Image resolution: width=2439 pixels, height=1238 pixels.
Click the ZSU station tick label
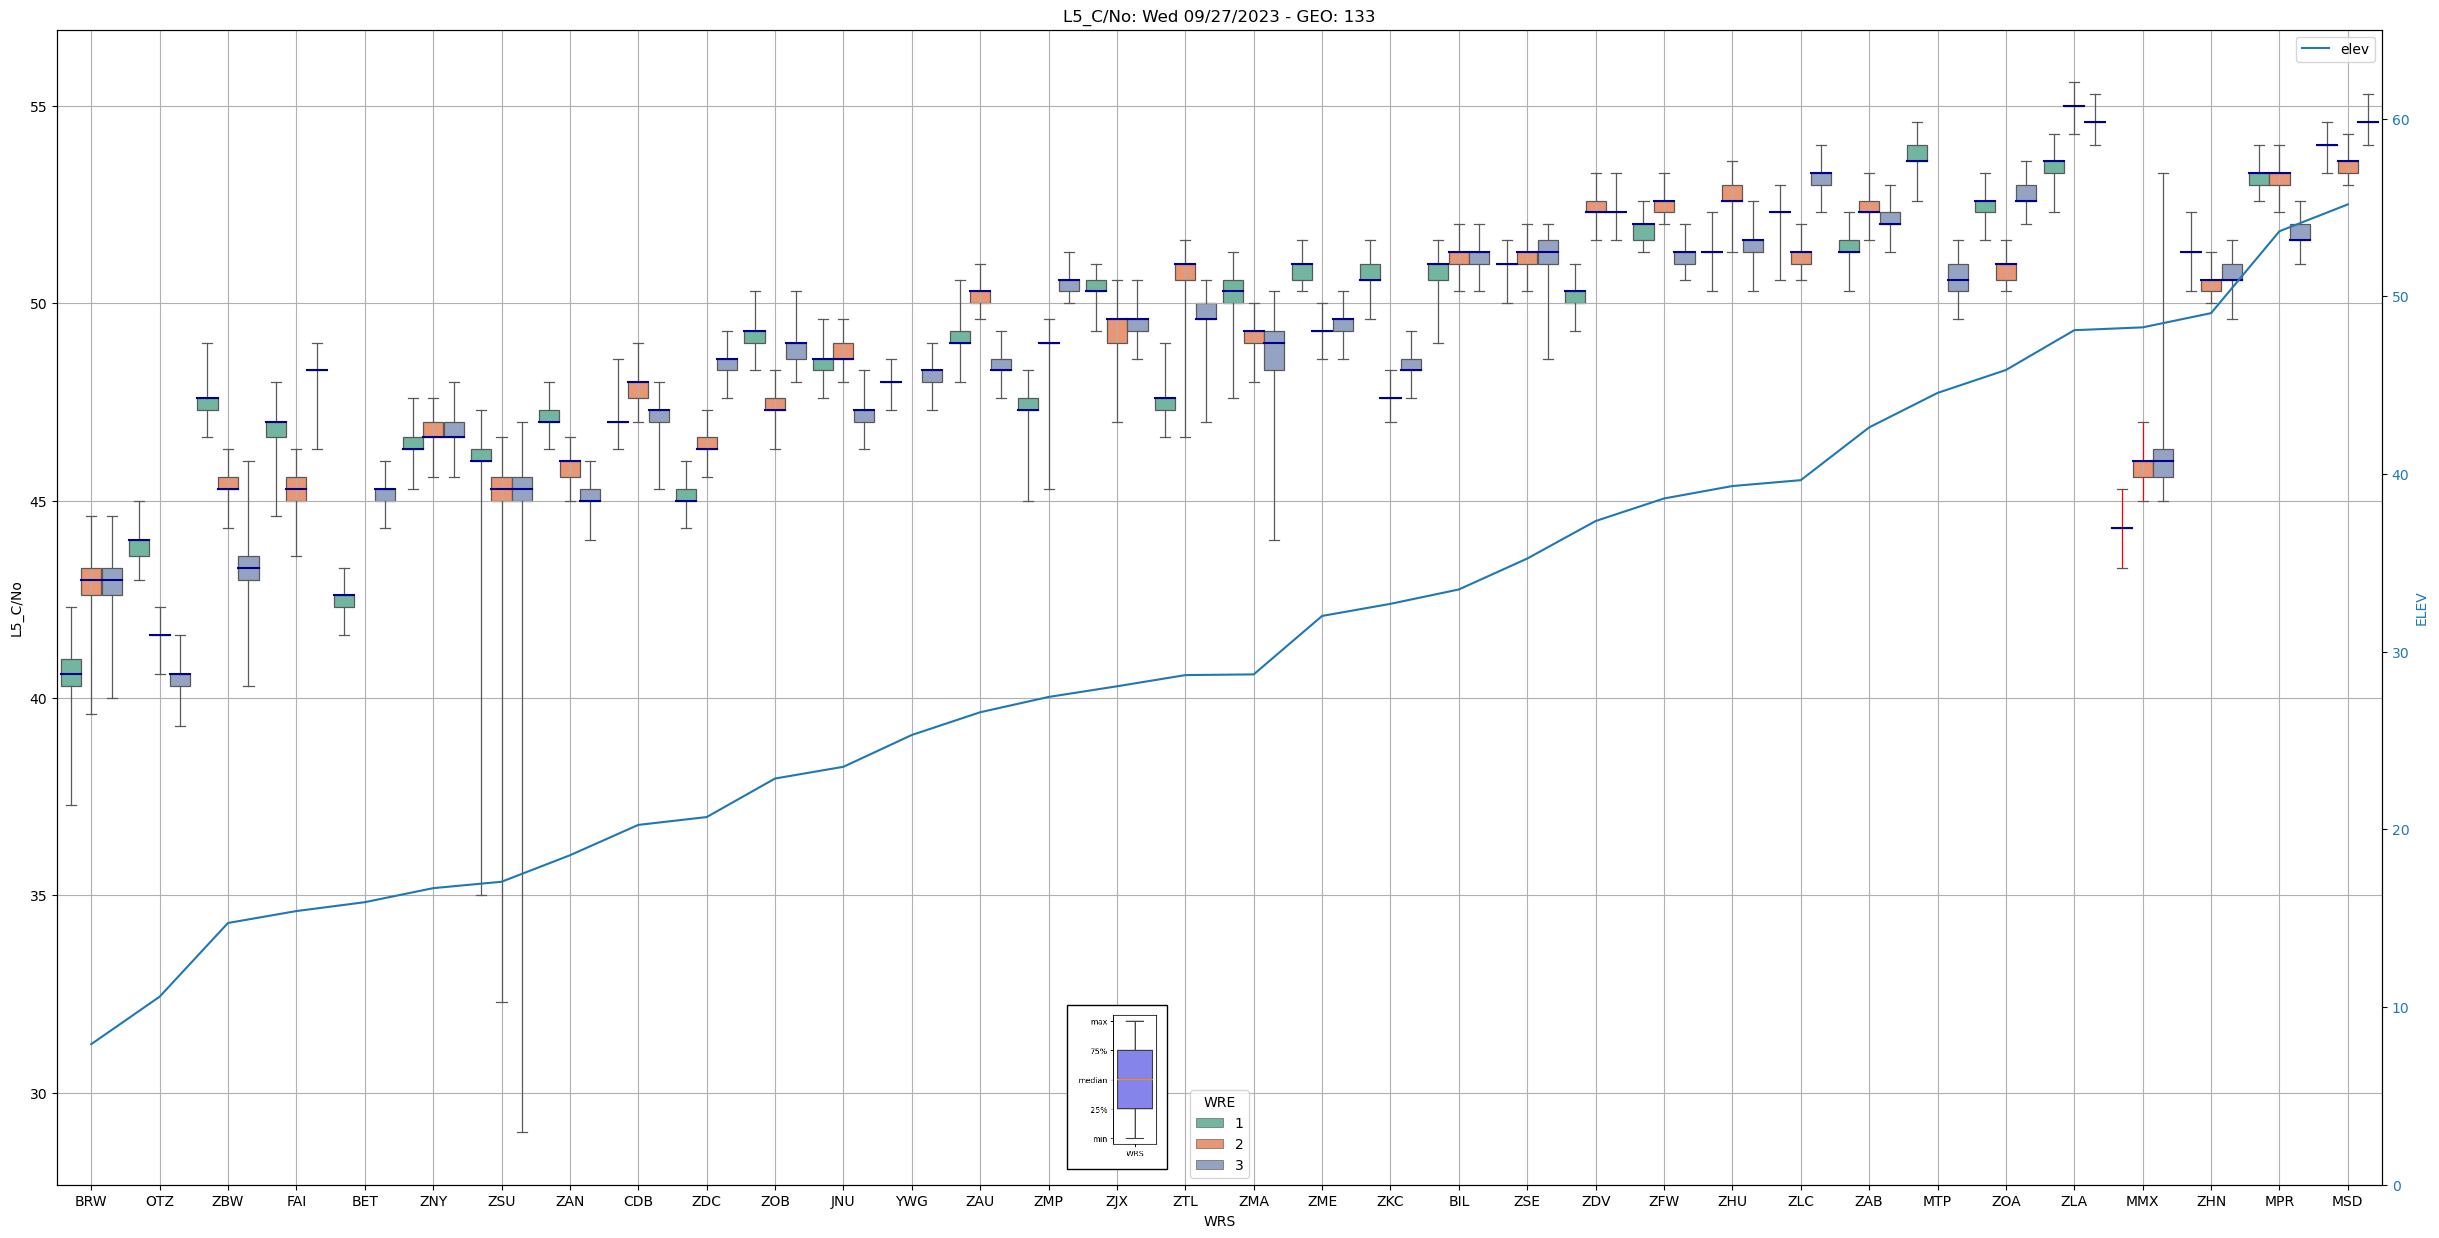click(501, 1201)
